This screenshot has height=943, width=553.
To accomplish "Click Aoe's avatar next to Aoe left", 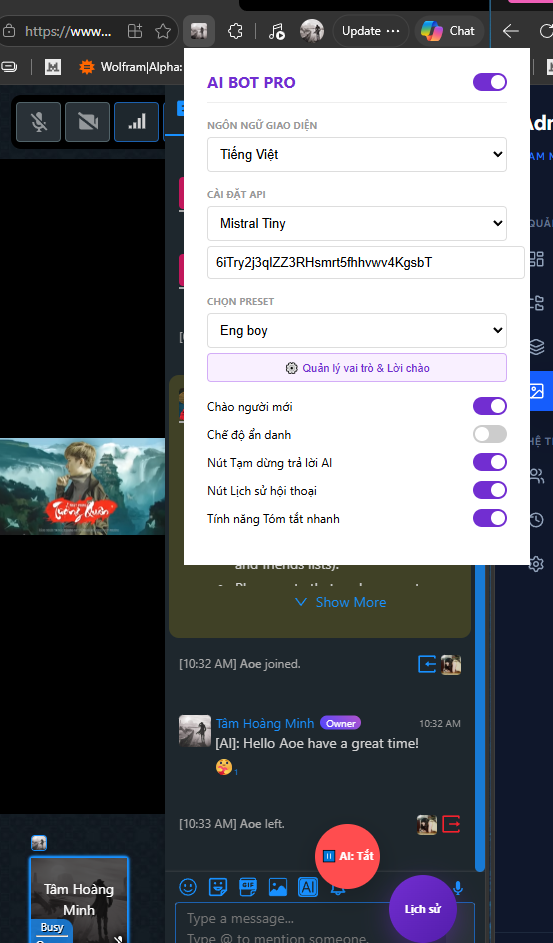I will tap(427, 824).
